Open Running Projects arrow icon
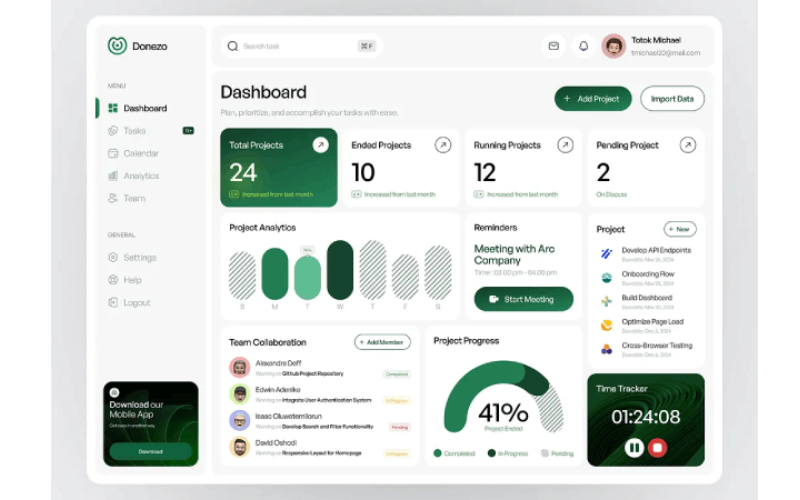 tap(565, 145)
